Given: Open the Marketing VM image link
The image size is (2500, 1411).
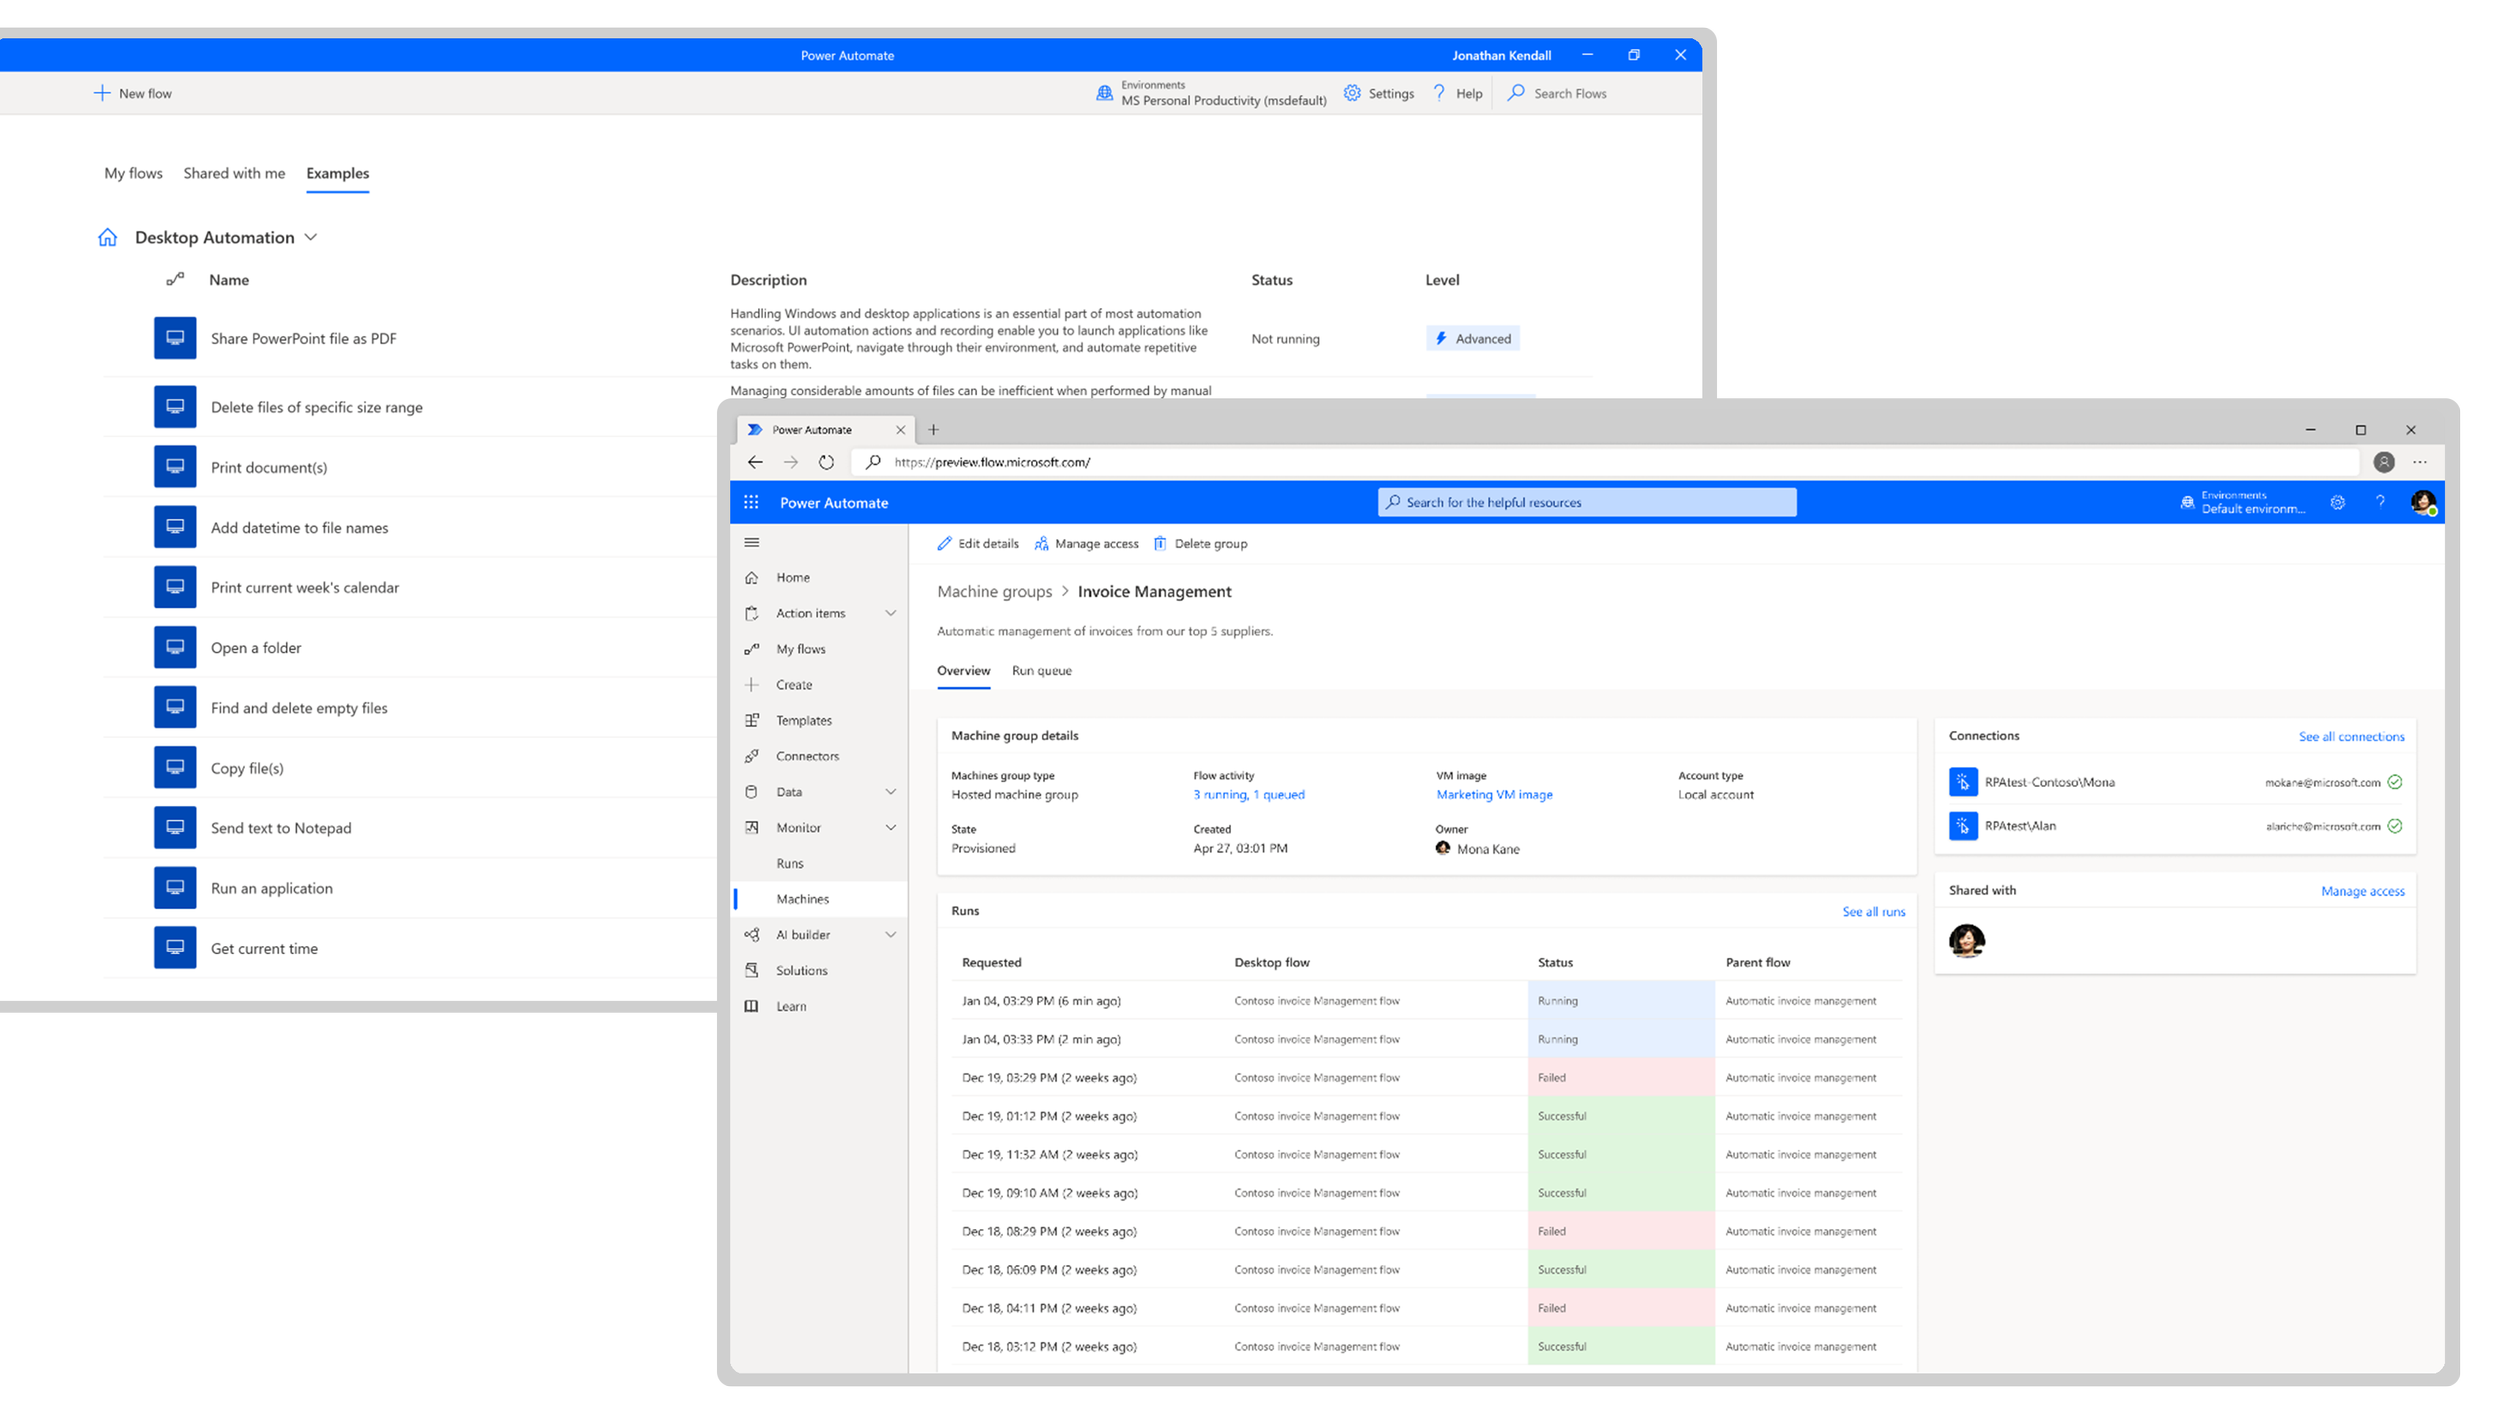Looking at the screenshot, I should point(1494,795).
